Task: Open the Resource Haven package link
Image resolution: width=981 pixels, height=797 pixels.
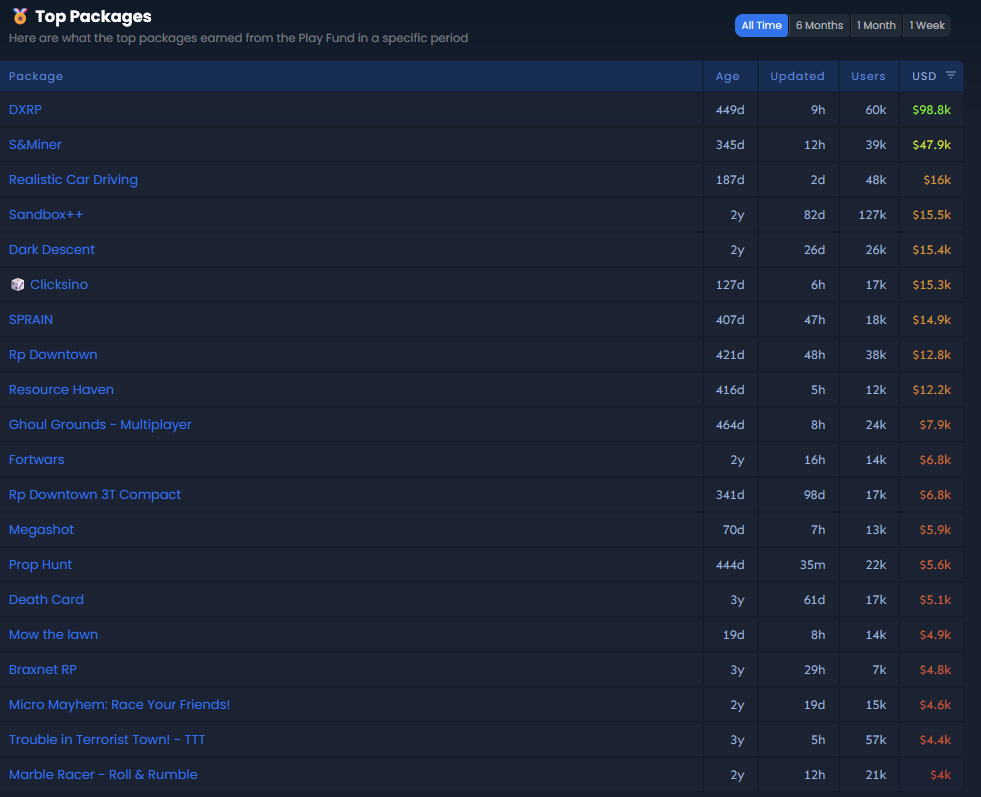Action: point(61,390)
